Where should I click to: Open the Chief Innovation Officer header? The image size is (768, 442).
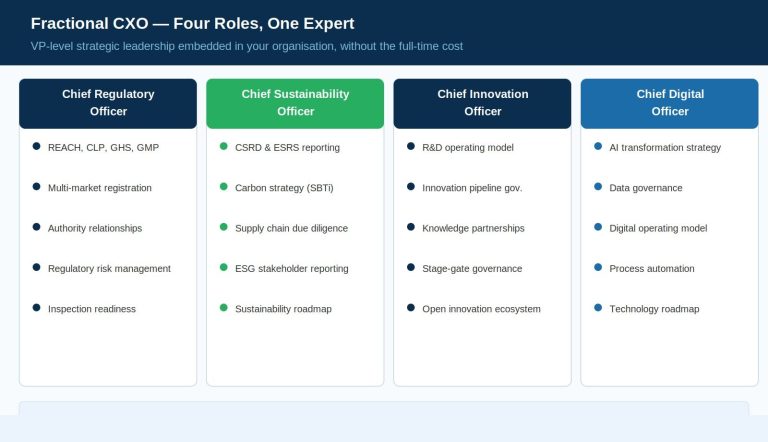(x=482, y=103)
